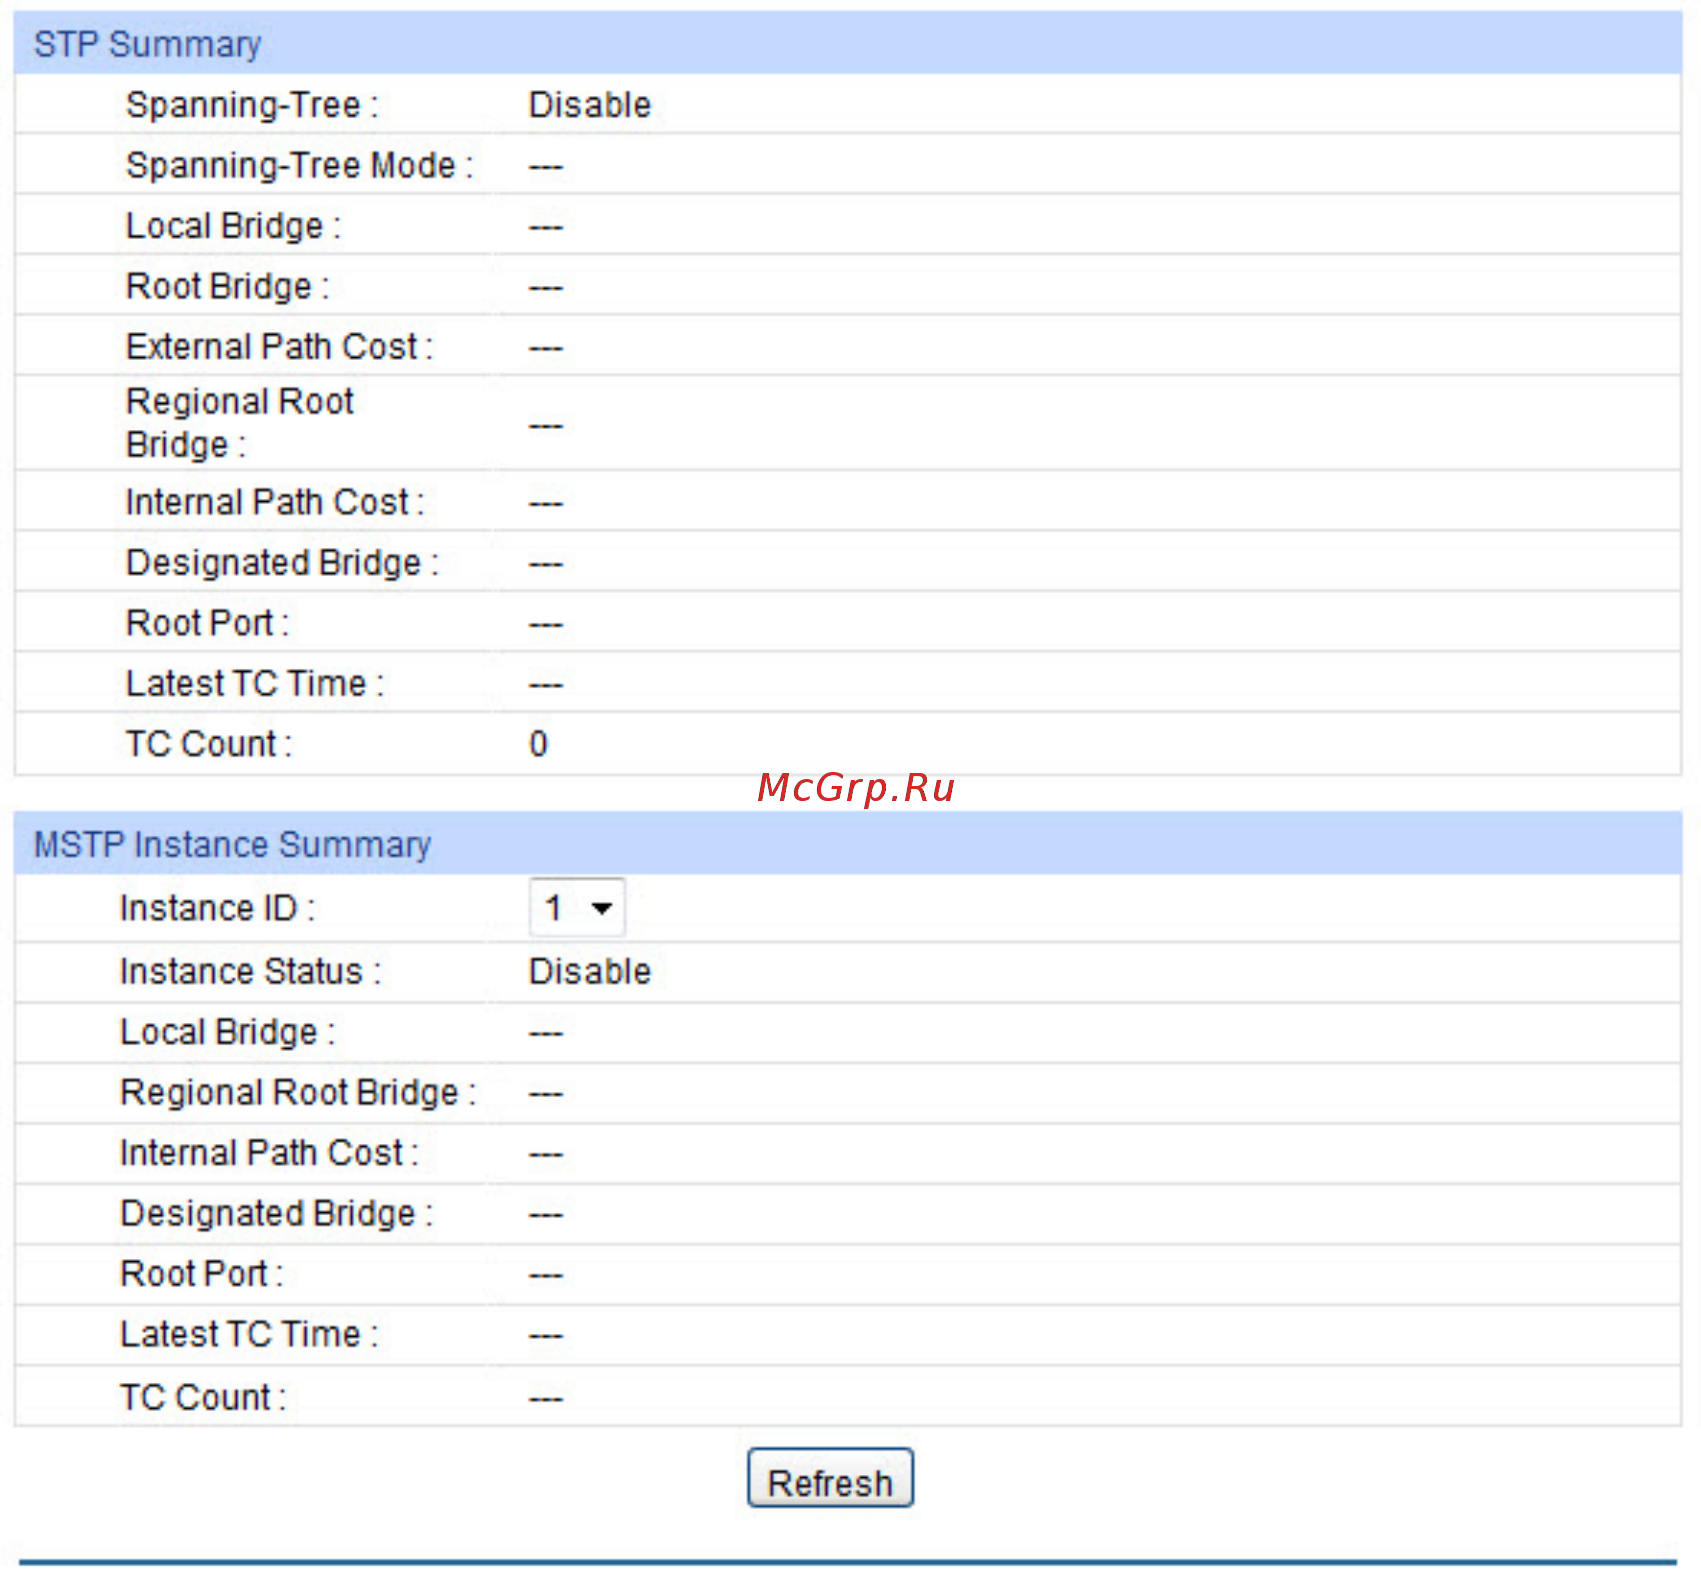Image resolution: width=1701 pixels, height=1572 pixels.
Task: Click Root Port label in STP Summary
Action: click(x=207, y=623)
